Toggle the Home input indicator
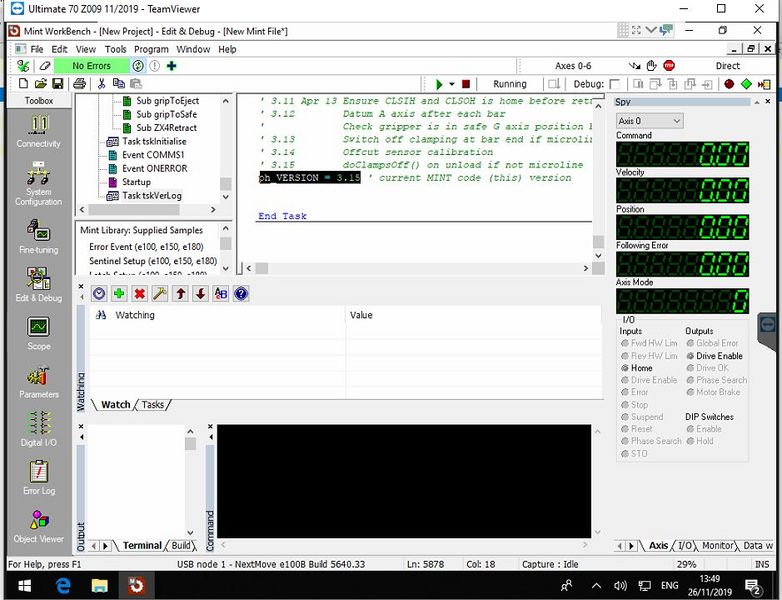 click(625, 368)
